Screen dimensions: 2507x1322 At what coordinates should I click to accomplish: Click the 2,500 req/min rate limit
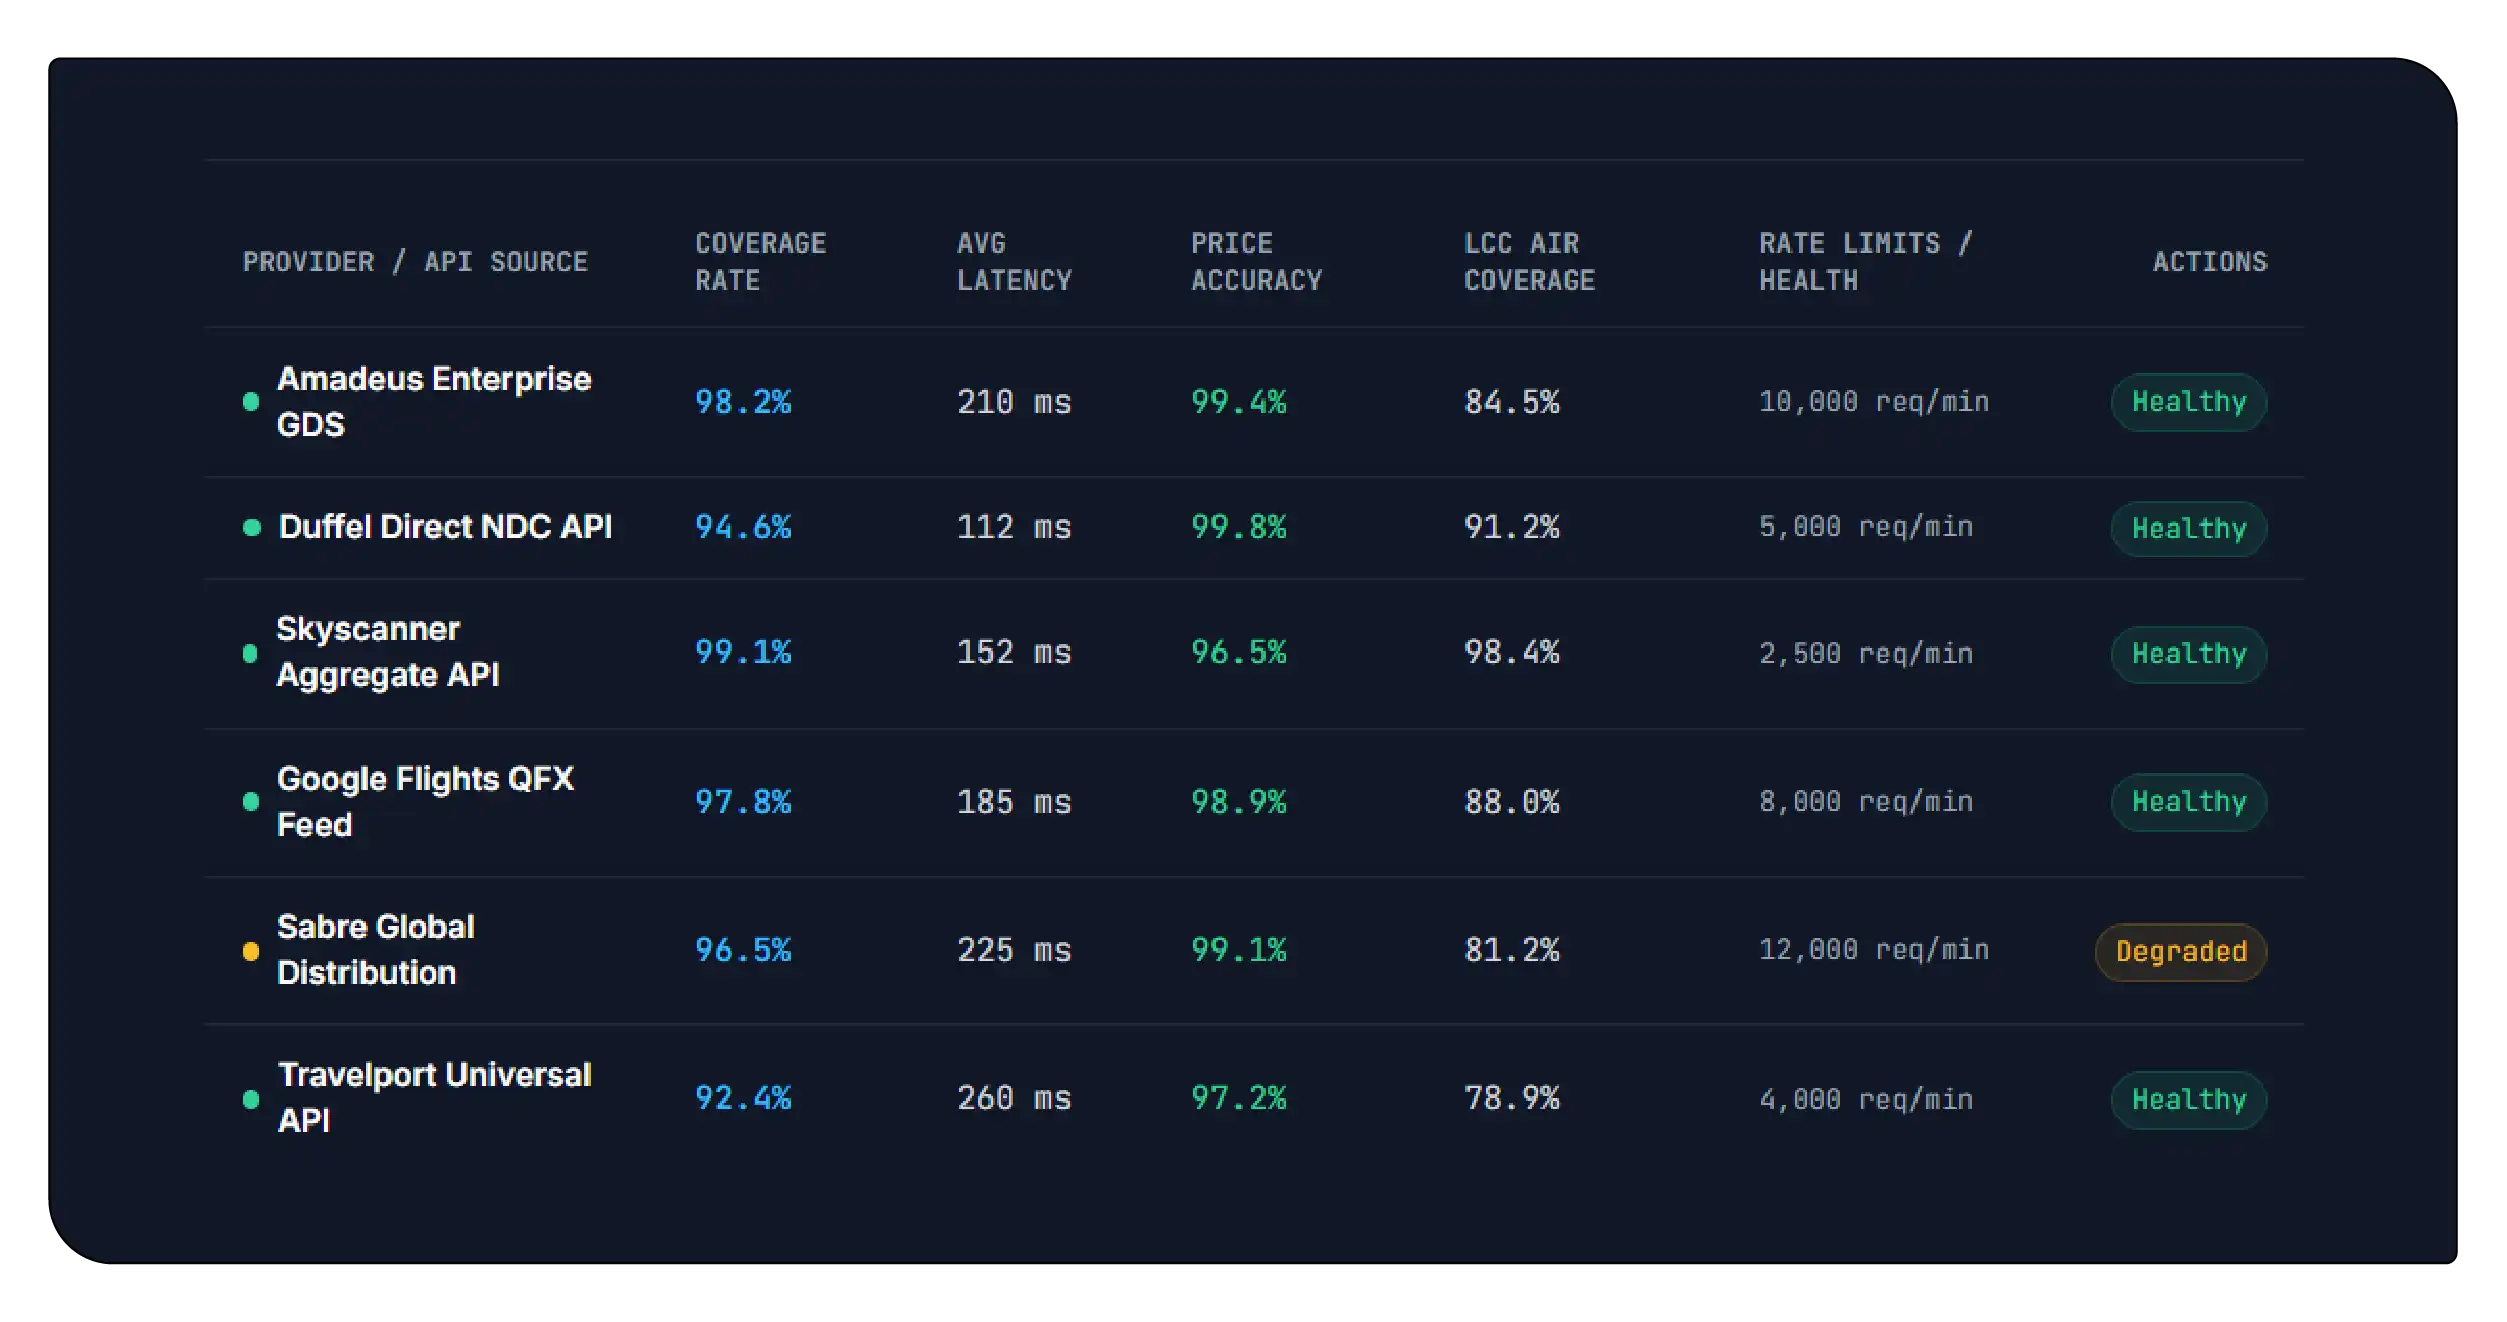click(1866, 654)
